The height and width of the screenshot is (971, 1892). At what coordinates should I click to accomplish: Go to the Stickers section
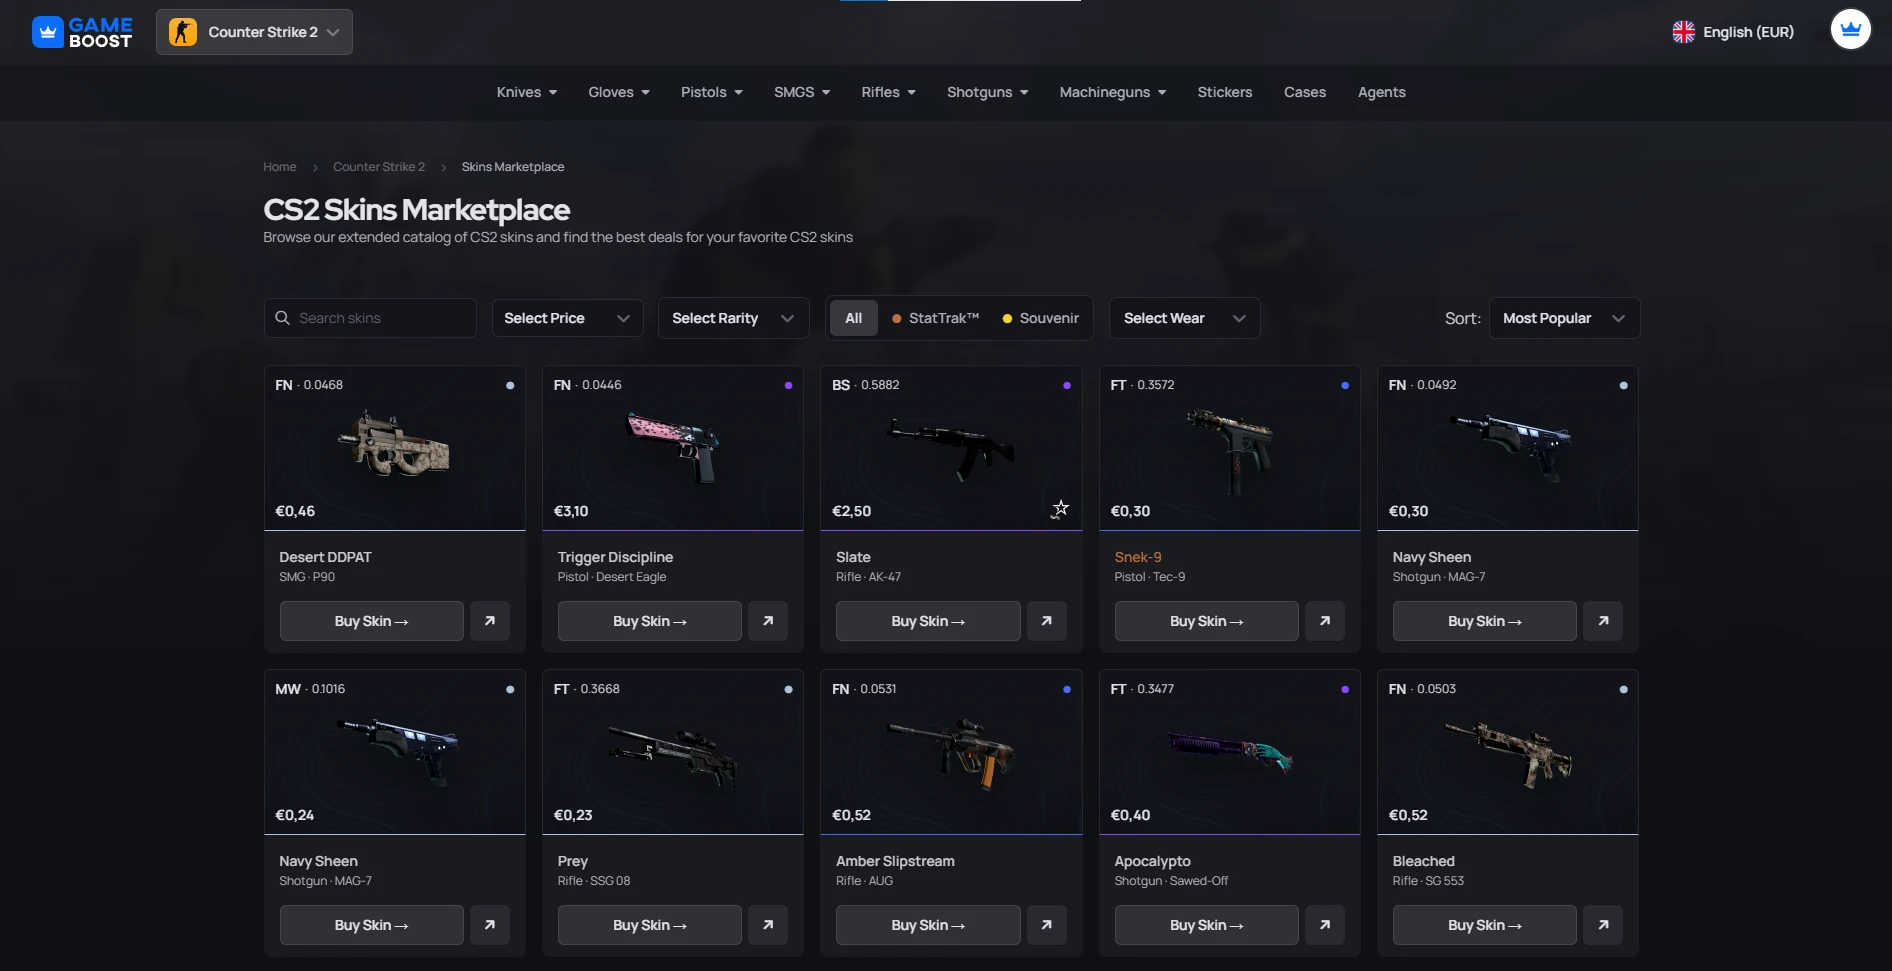coord(1225,92)
